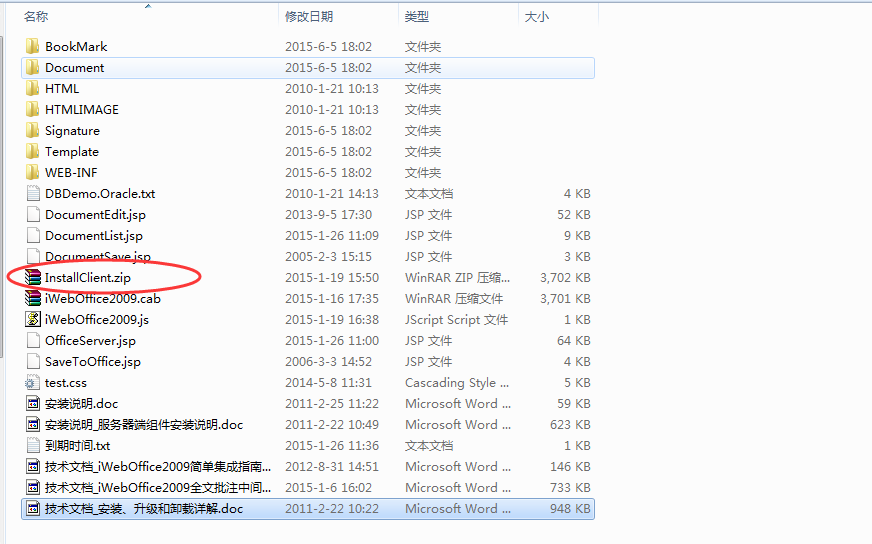Select the file name InstallClient.zip
Viewport: 872px width, 544px height.
pyautogui.click(x=88, y=278)
